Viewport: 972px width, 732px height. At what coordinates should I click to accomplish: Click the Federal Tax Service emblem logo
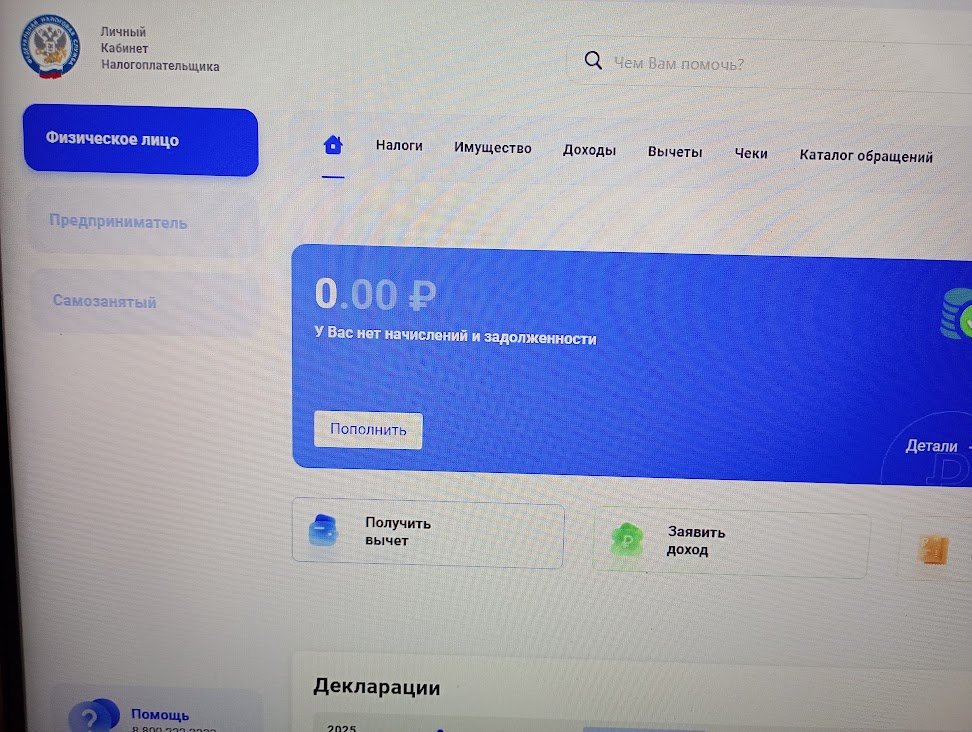point(51,47)
